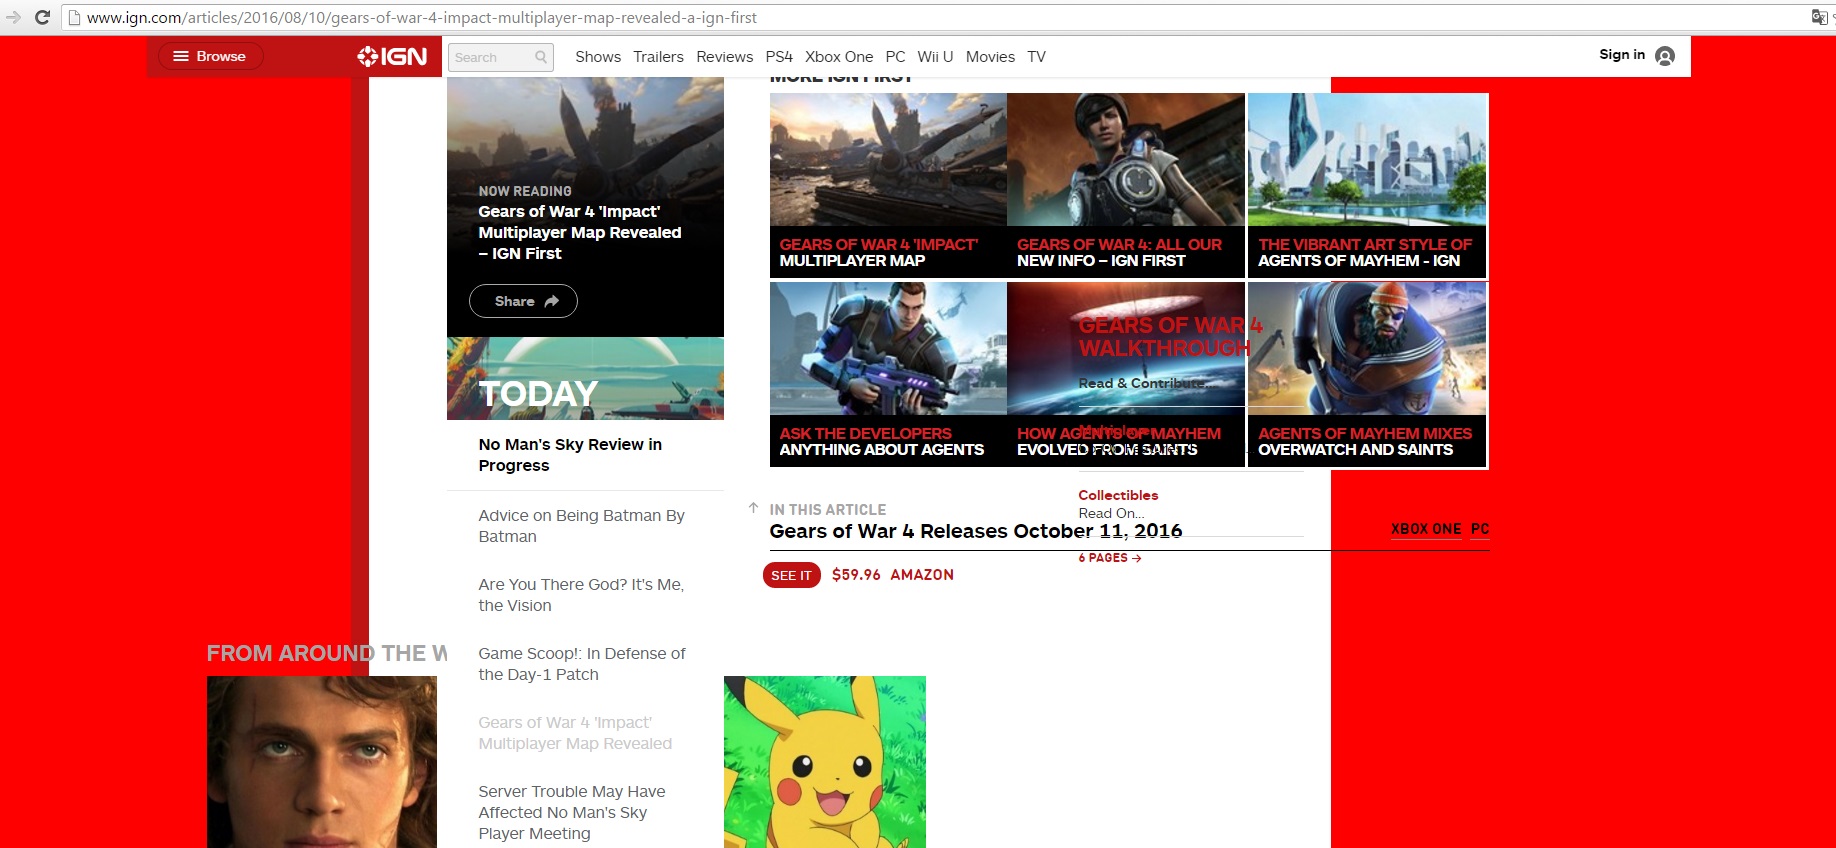Click the user avatar icon
The width and height of the screenshot is (1836, 848).
click(x=1665, y=56)
